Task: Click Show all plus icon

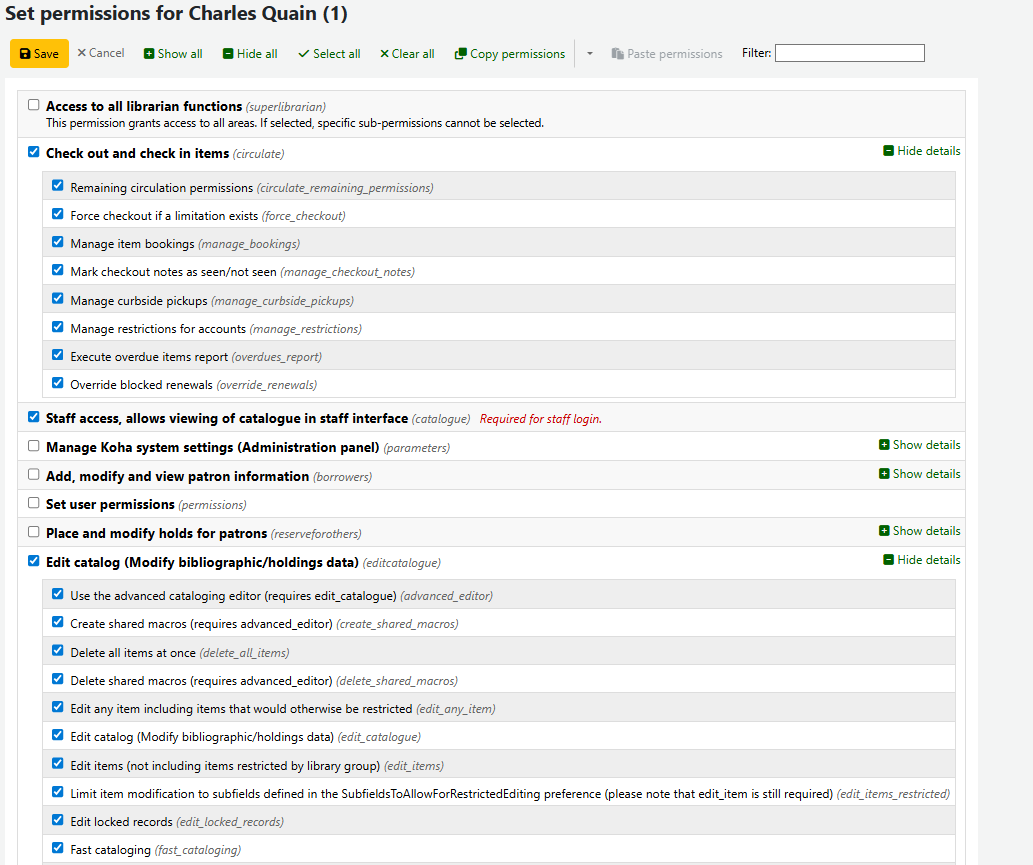Action: 173,54
